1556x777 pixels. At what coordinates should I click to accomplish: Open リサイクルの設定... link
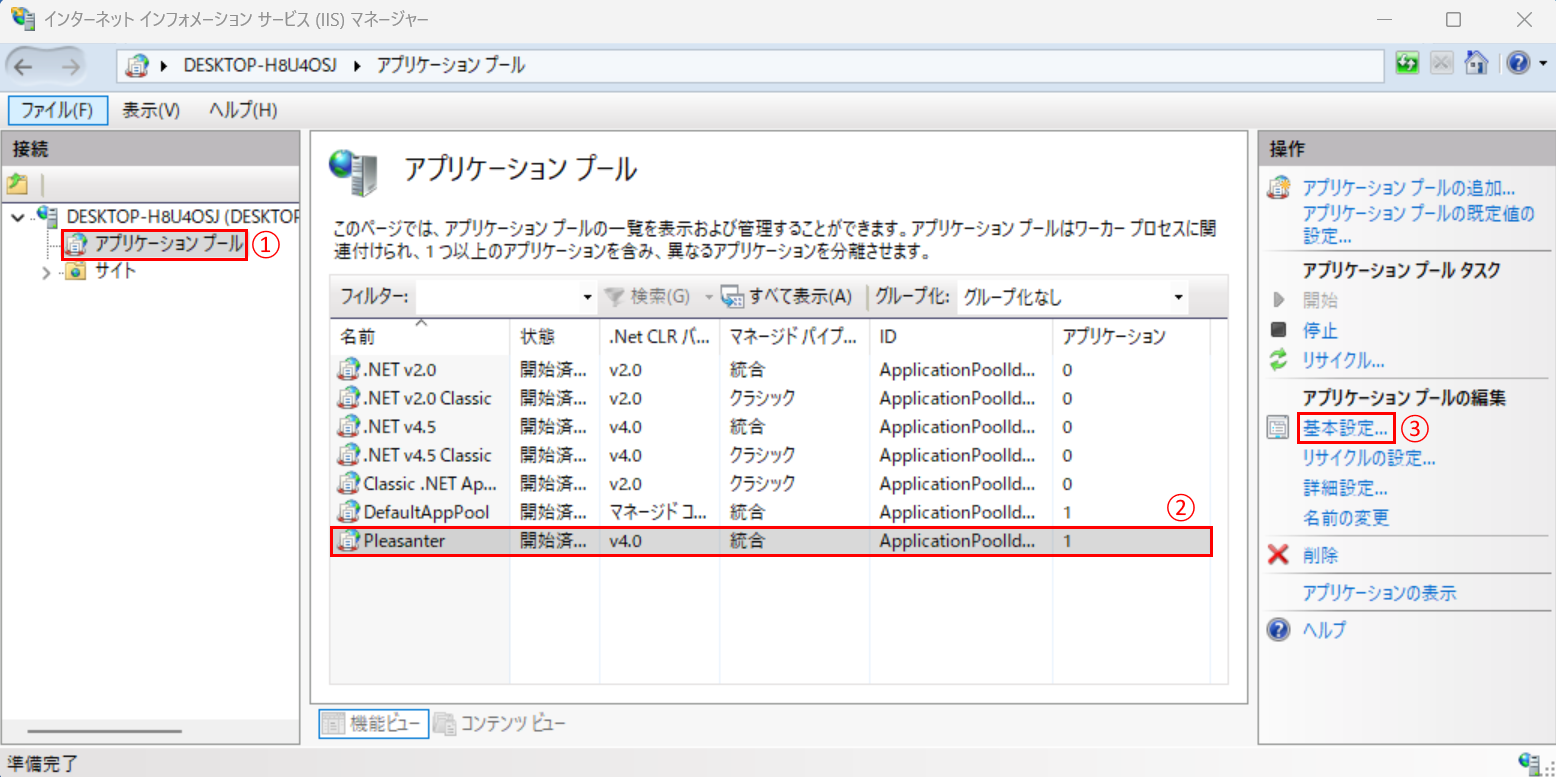coord(1369,459)
